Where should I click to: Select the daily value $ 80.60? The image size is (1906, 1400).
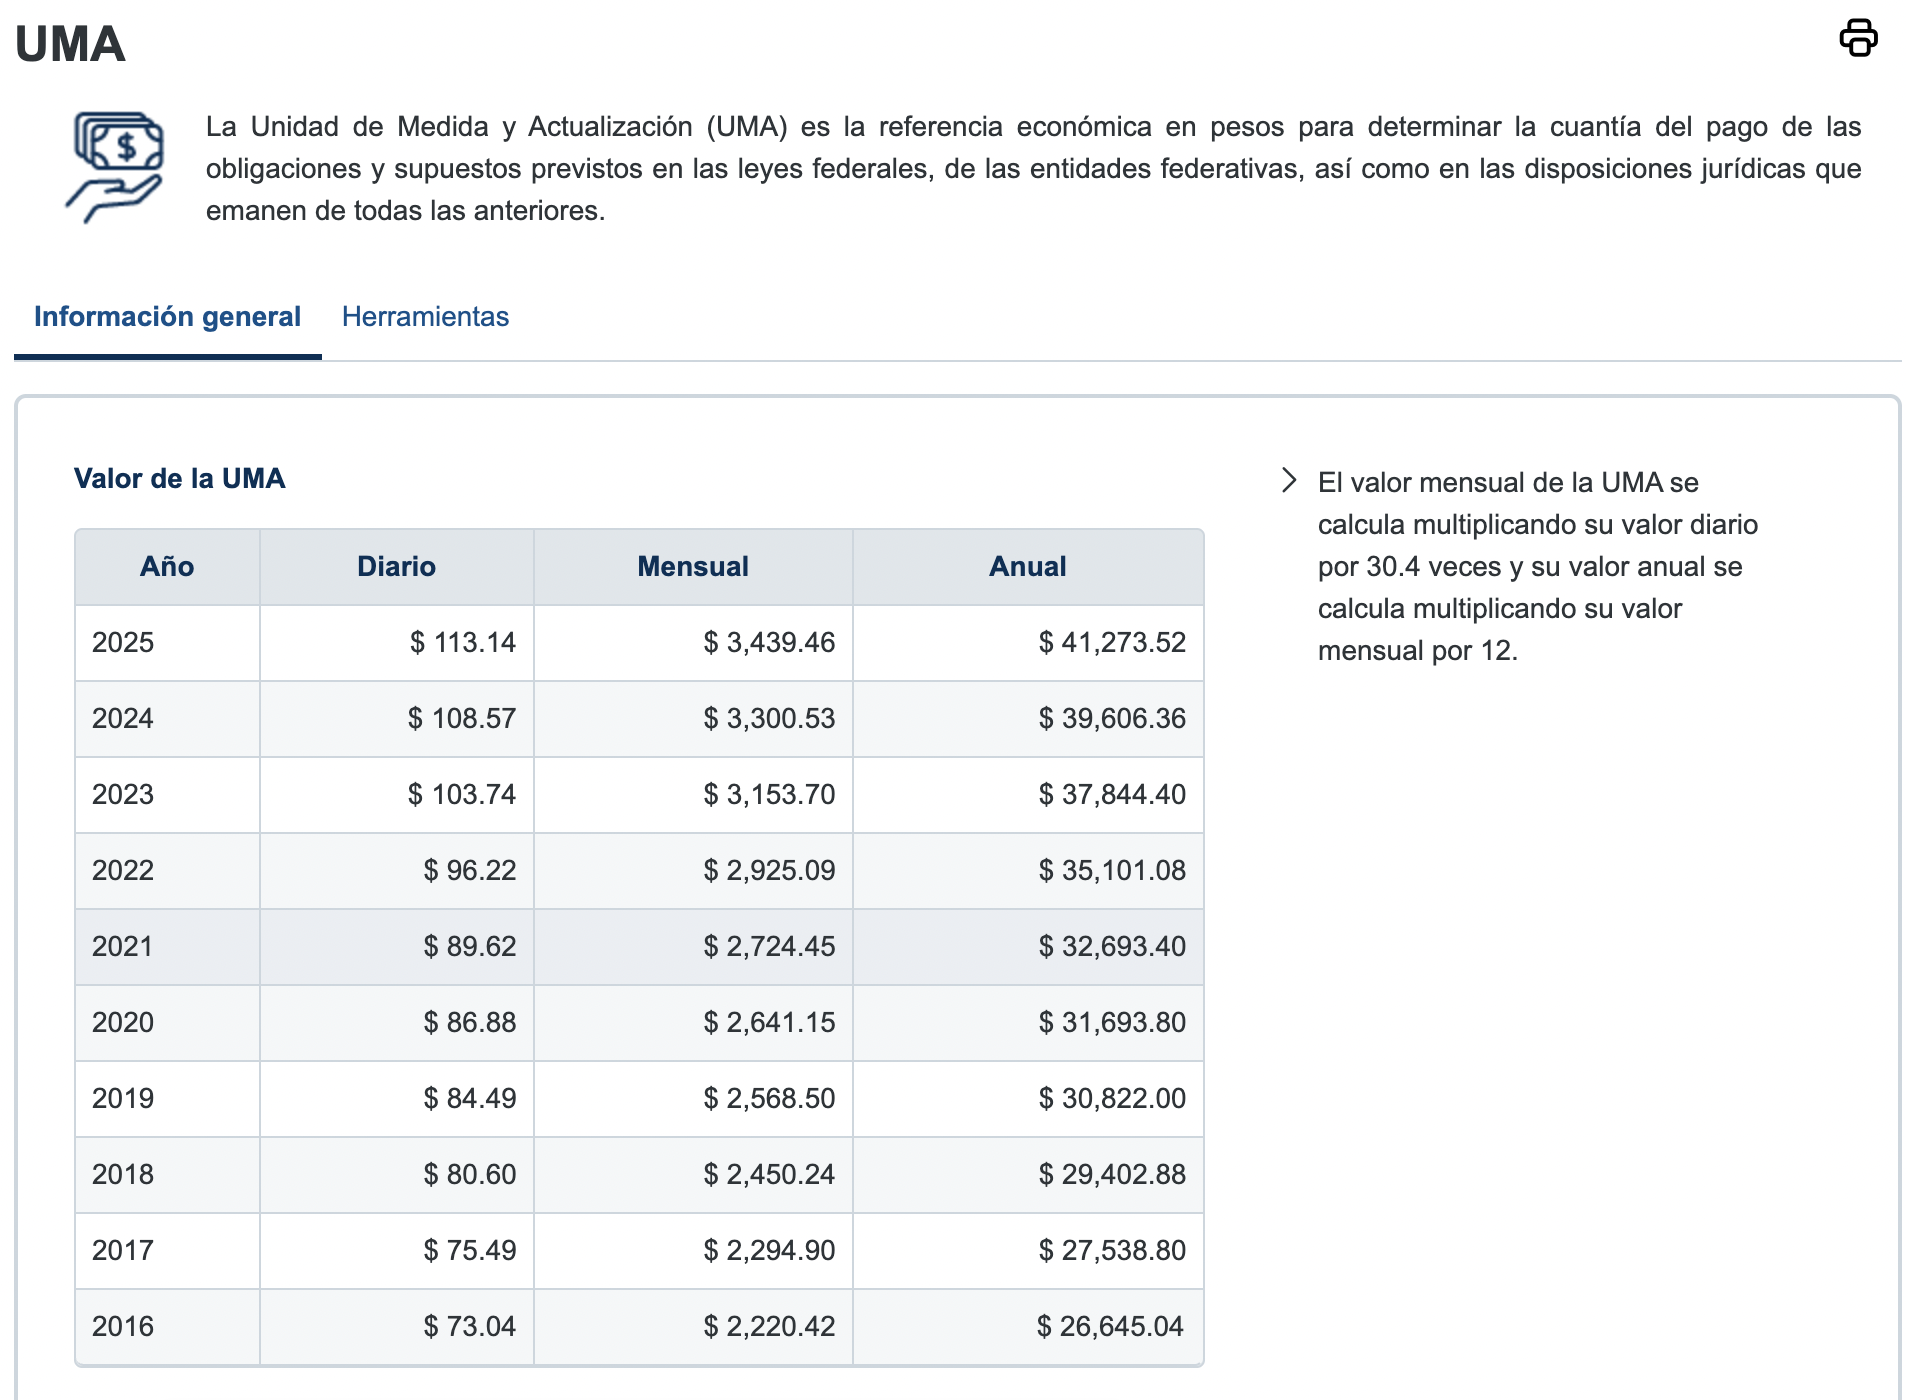coord(470,1175)
